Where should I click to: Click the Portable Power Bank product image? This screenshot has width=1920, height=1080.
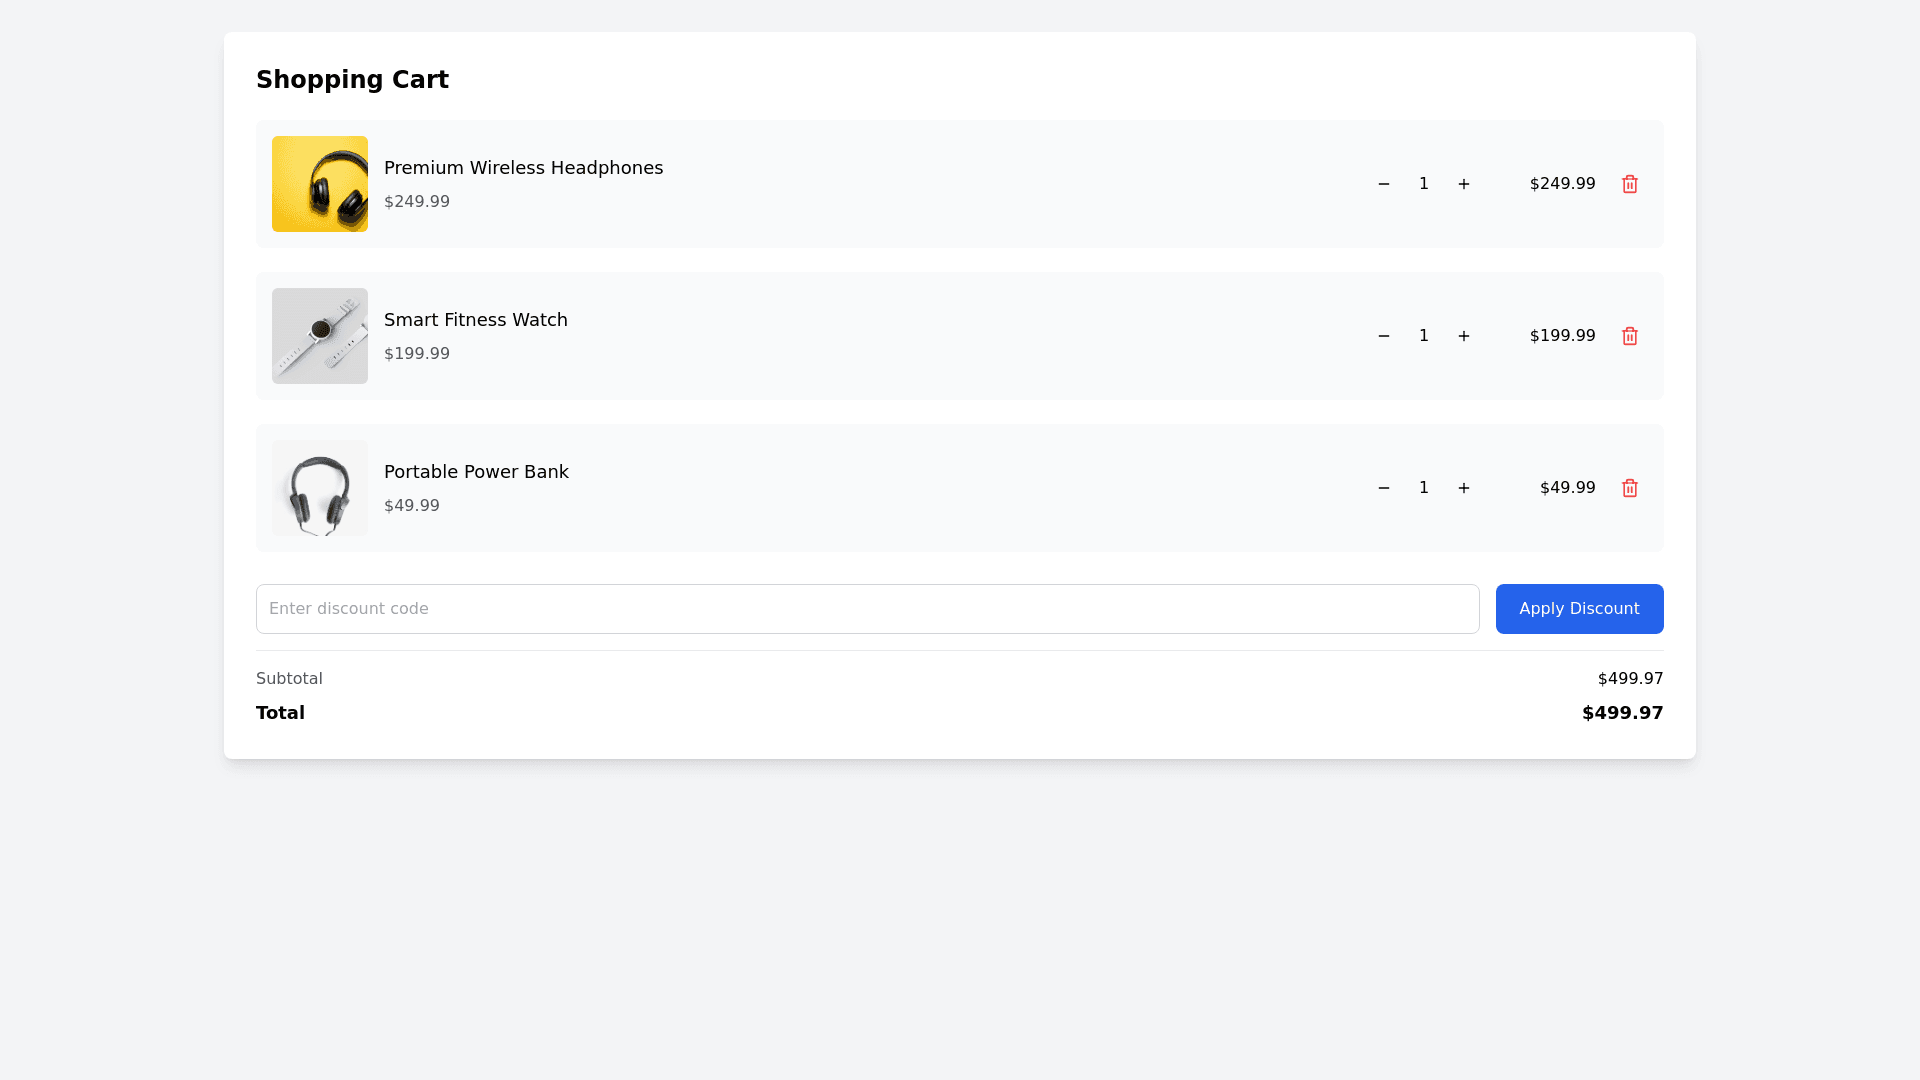320,488
